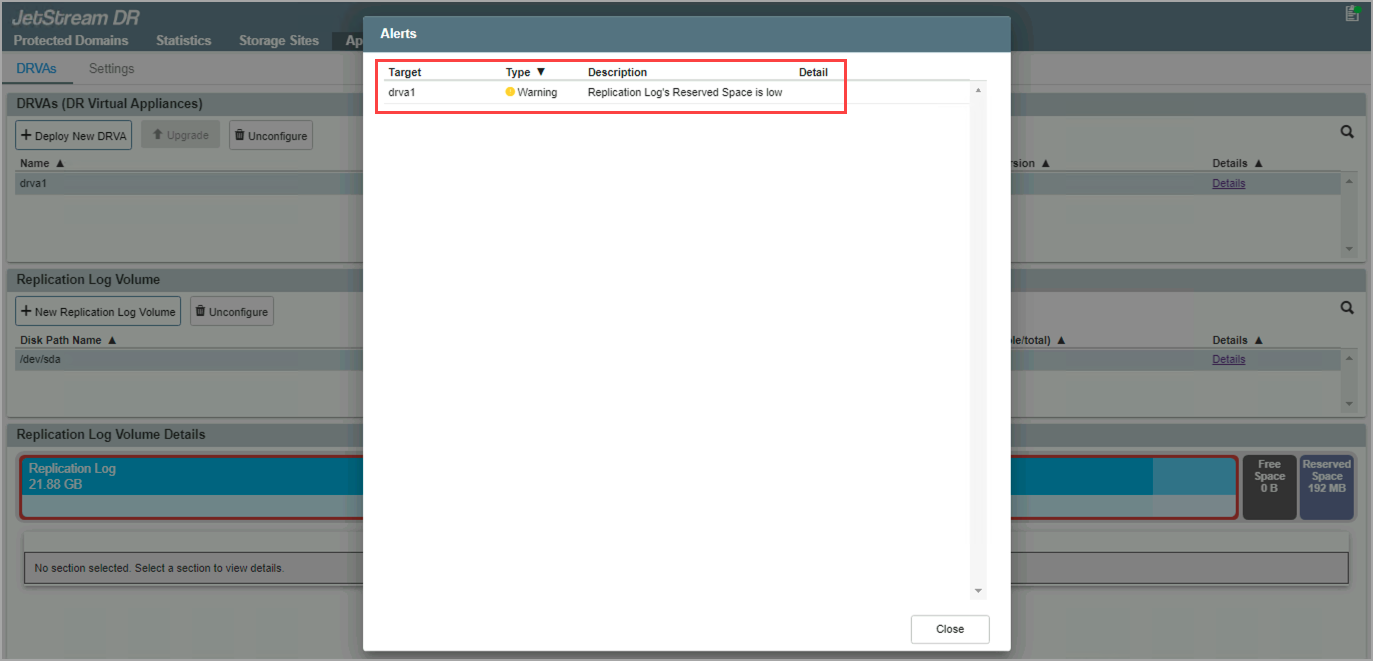Sort by Disk Path Name column
The image size is (1373, 661).
(x=67, y=340)
